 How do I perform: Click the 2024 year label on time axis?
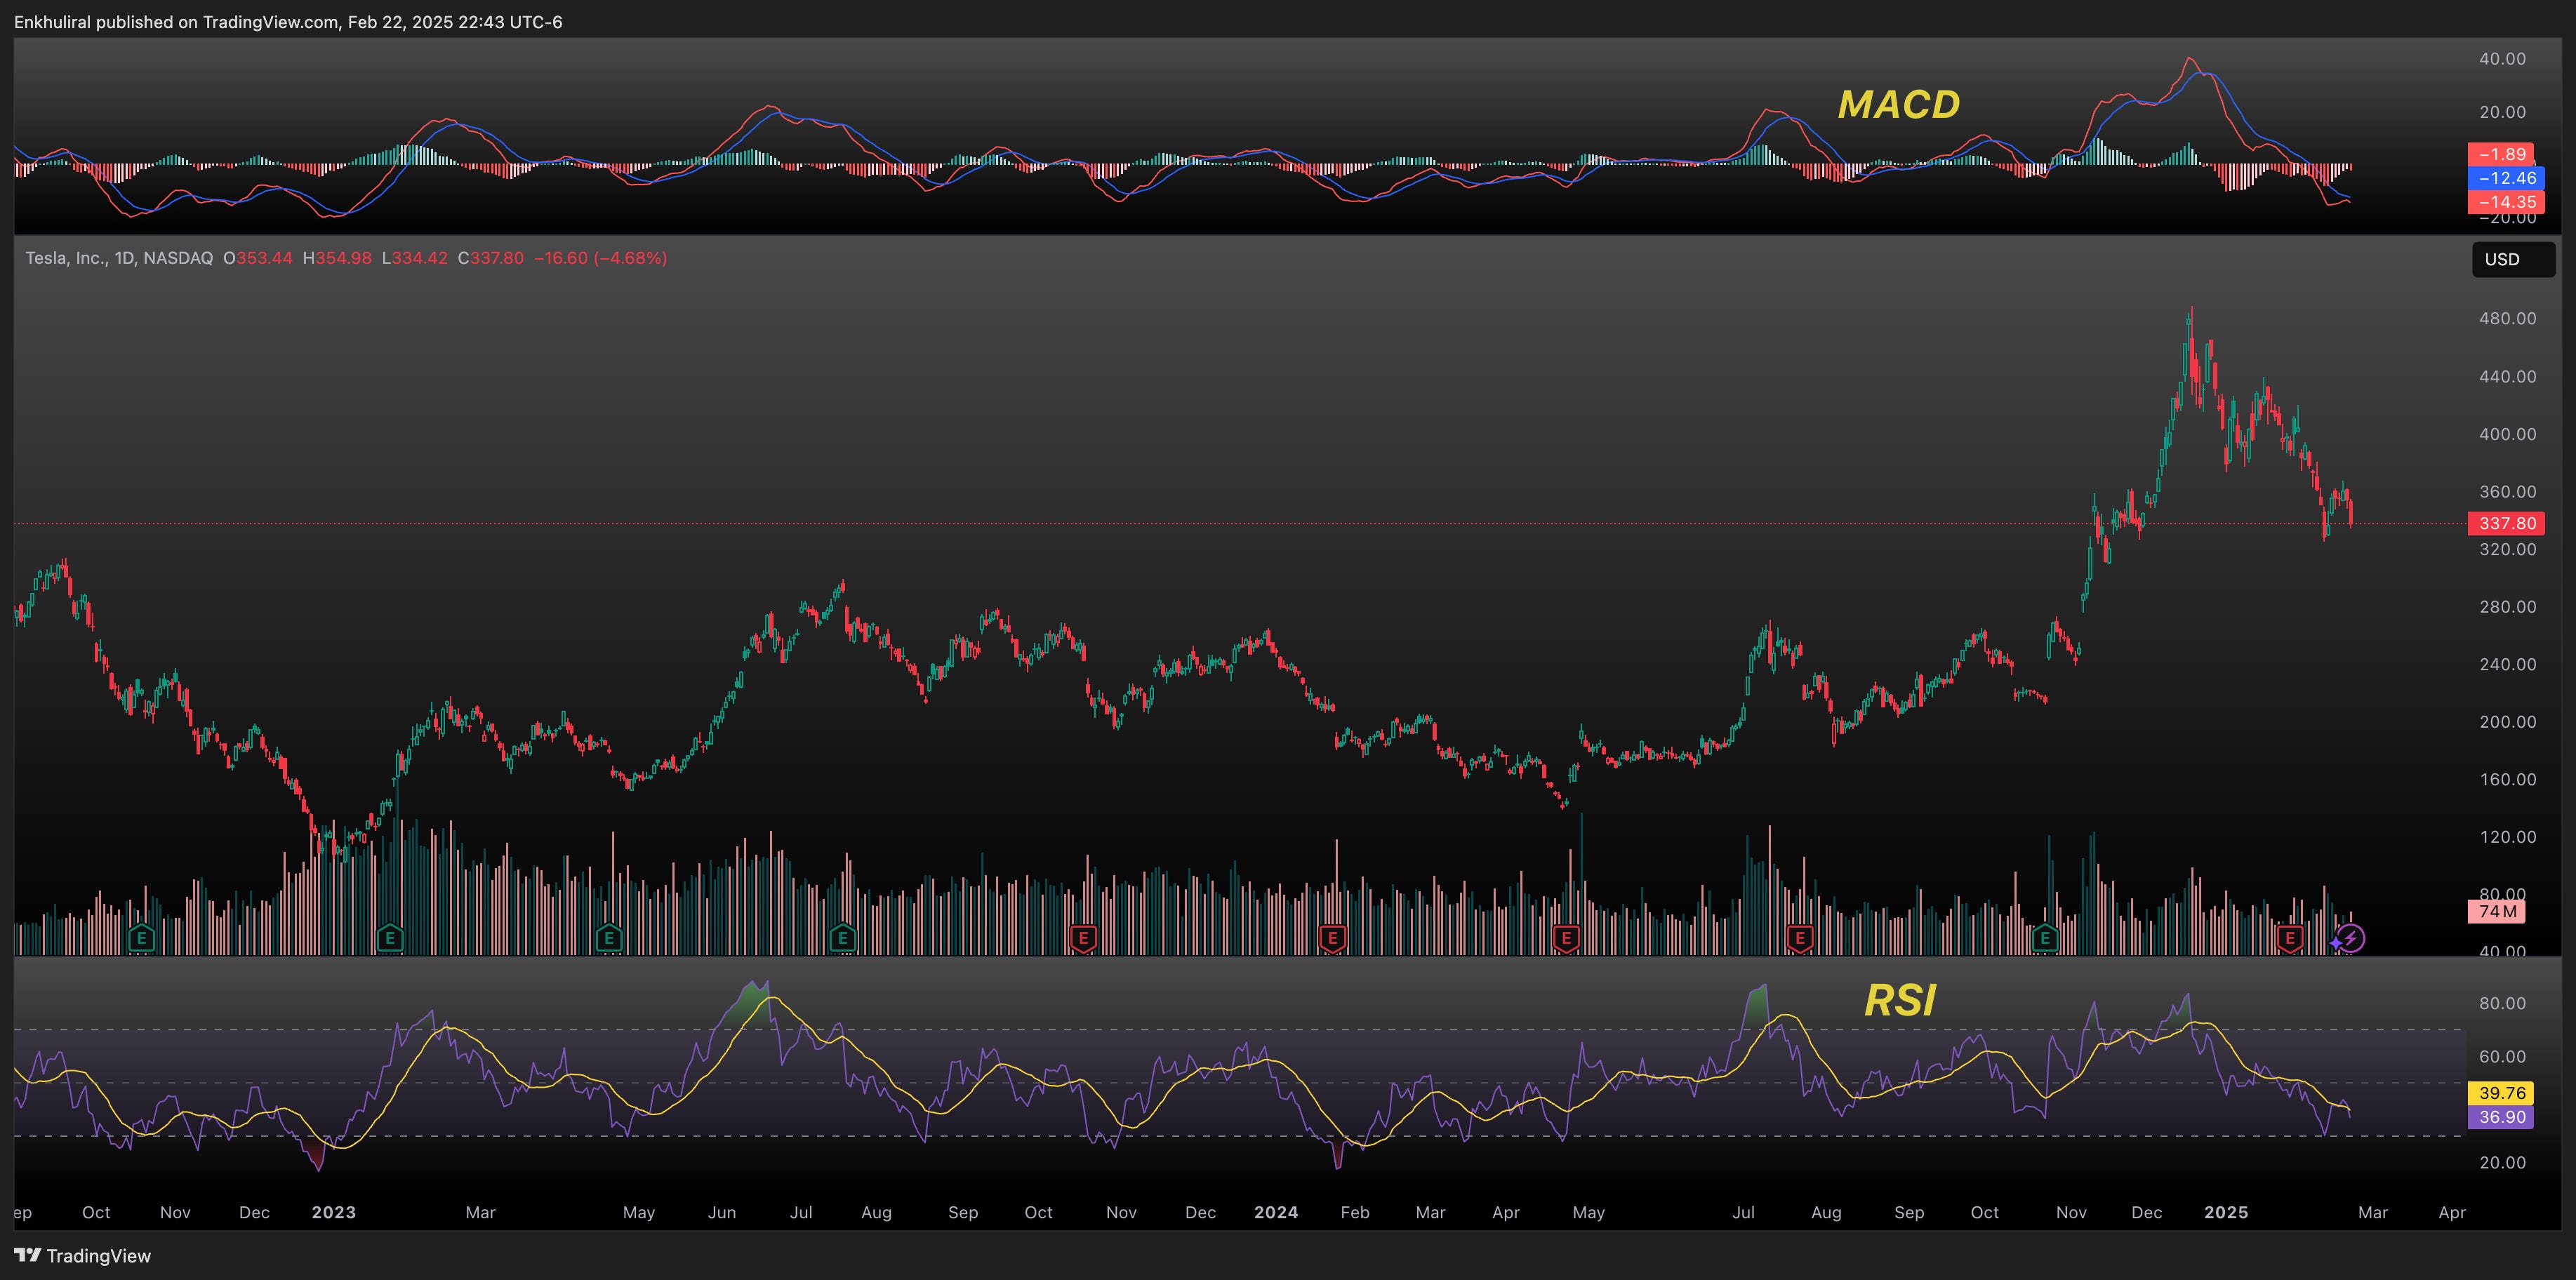(1276, 1212)
